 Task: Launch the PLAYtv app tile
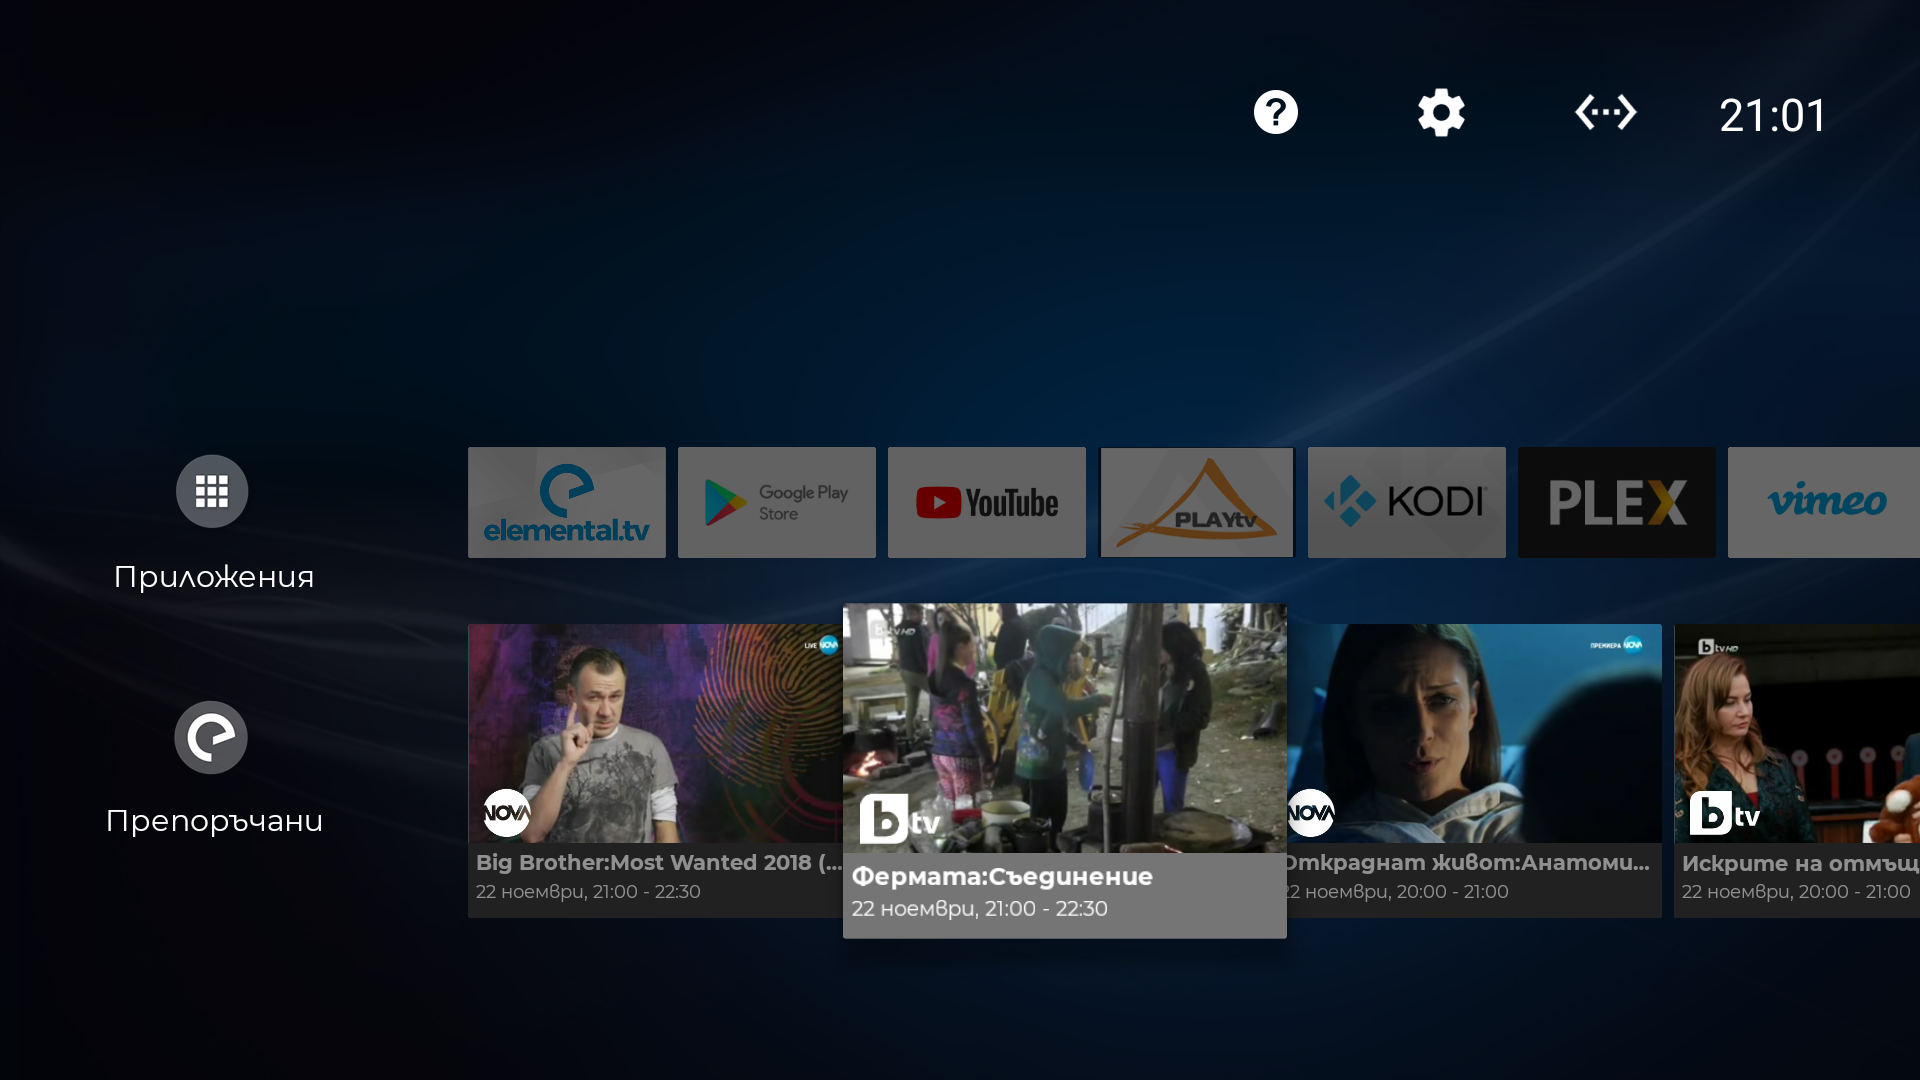coord(1197,502)
